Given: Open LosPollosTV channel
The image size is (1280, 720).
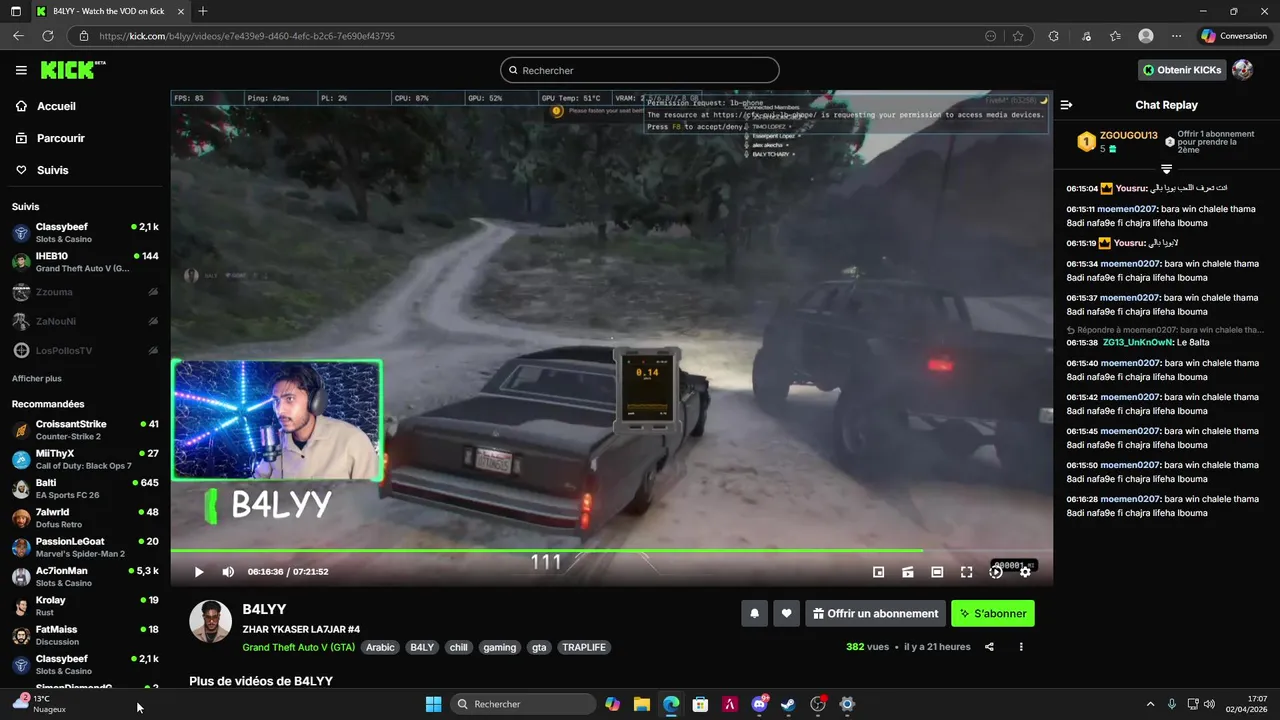Looking at the screenshot, I should pyautogui.click(x=85, y=351).
